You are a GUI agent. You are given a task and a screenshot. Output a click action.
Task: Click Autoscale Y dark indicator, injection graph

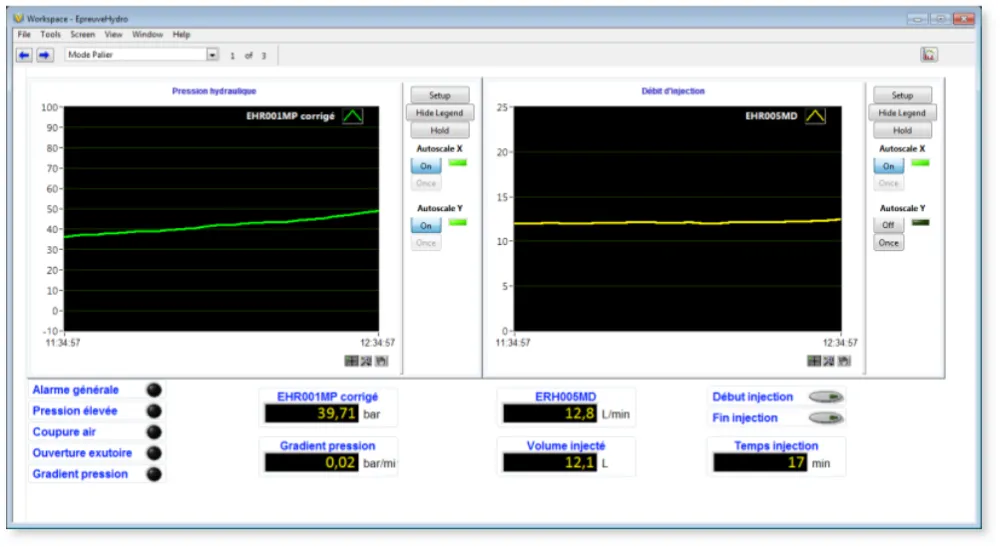[920, 222]
